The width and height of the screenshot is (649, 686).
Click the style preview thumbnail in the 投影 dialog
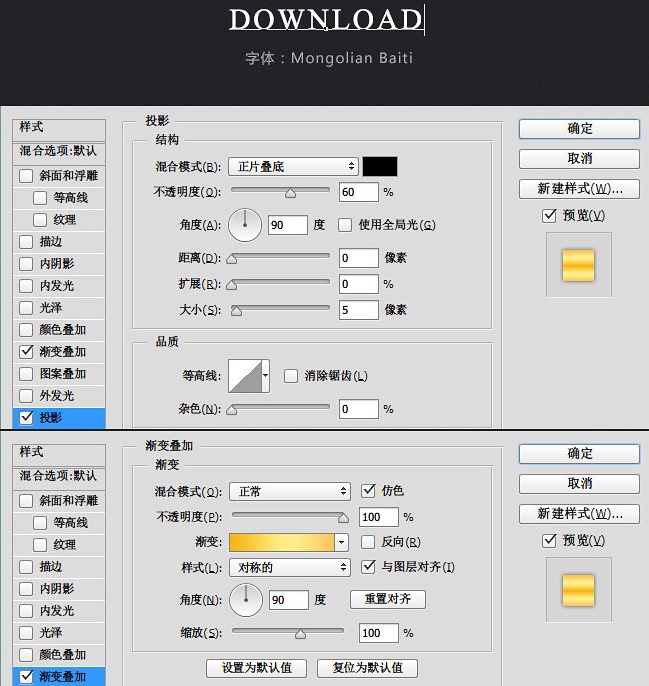578,265
